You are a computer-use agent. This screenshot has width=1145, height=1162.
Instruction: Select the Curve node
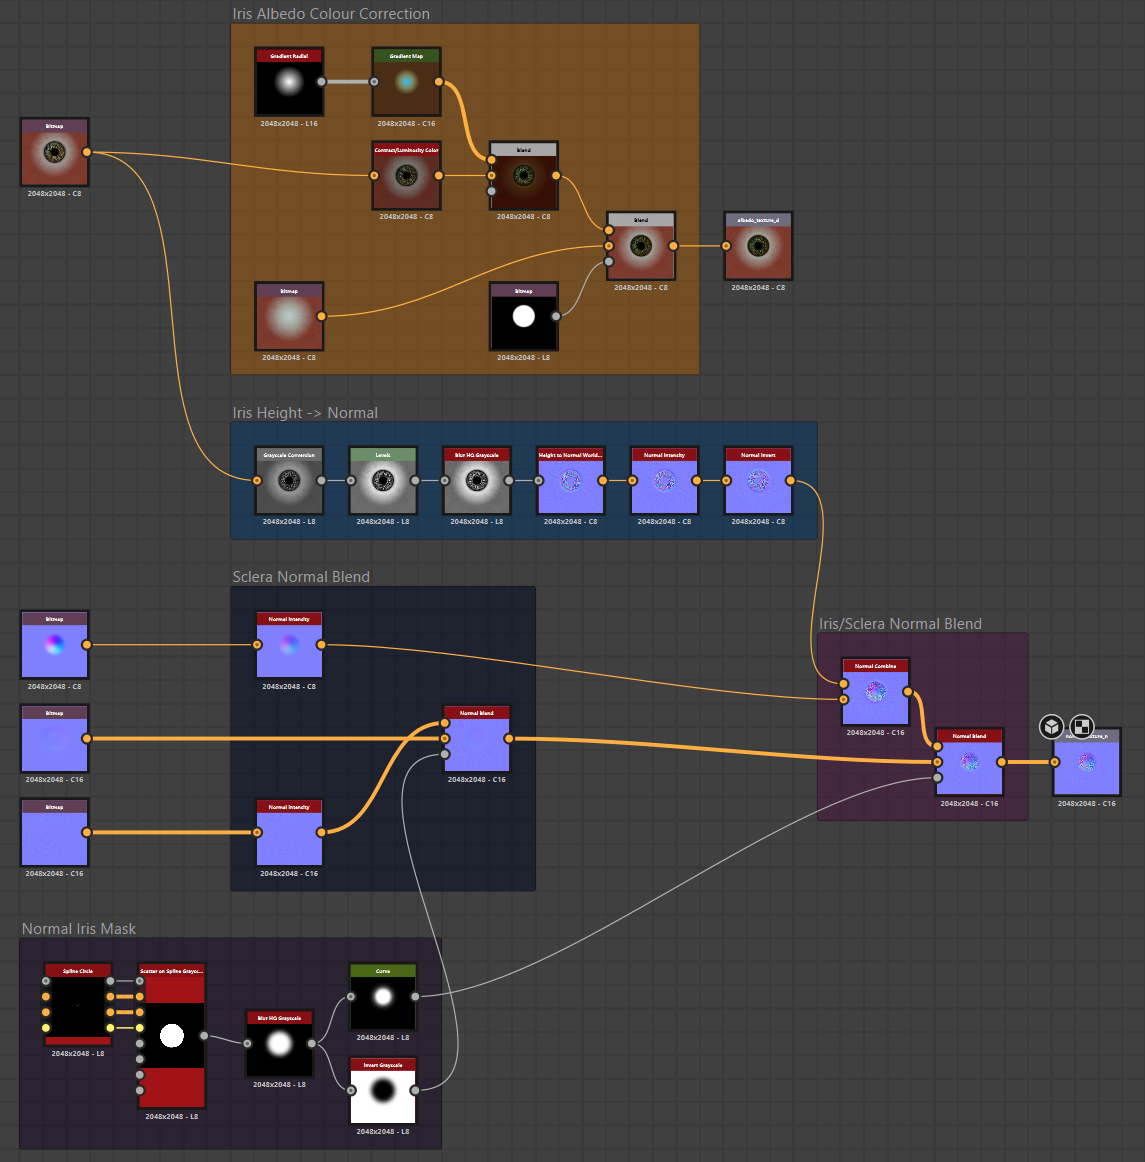(383, 997)
